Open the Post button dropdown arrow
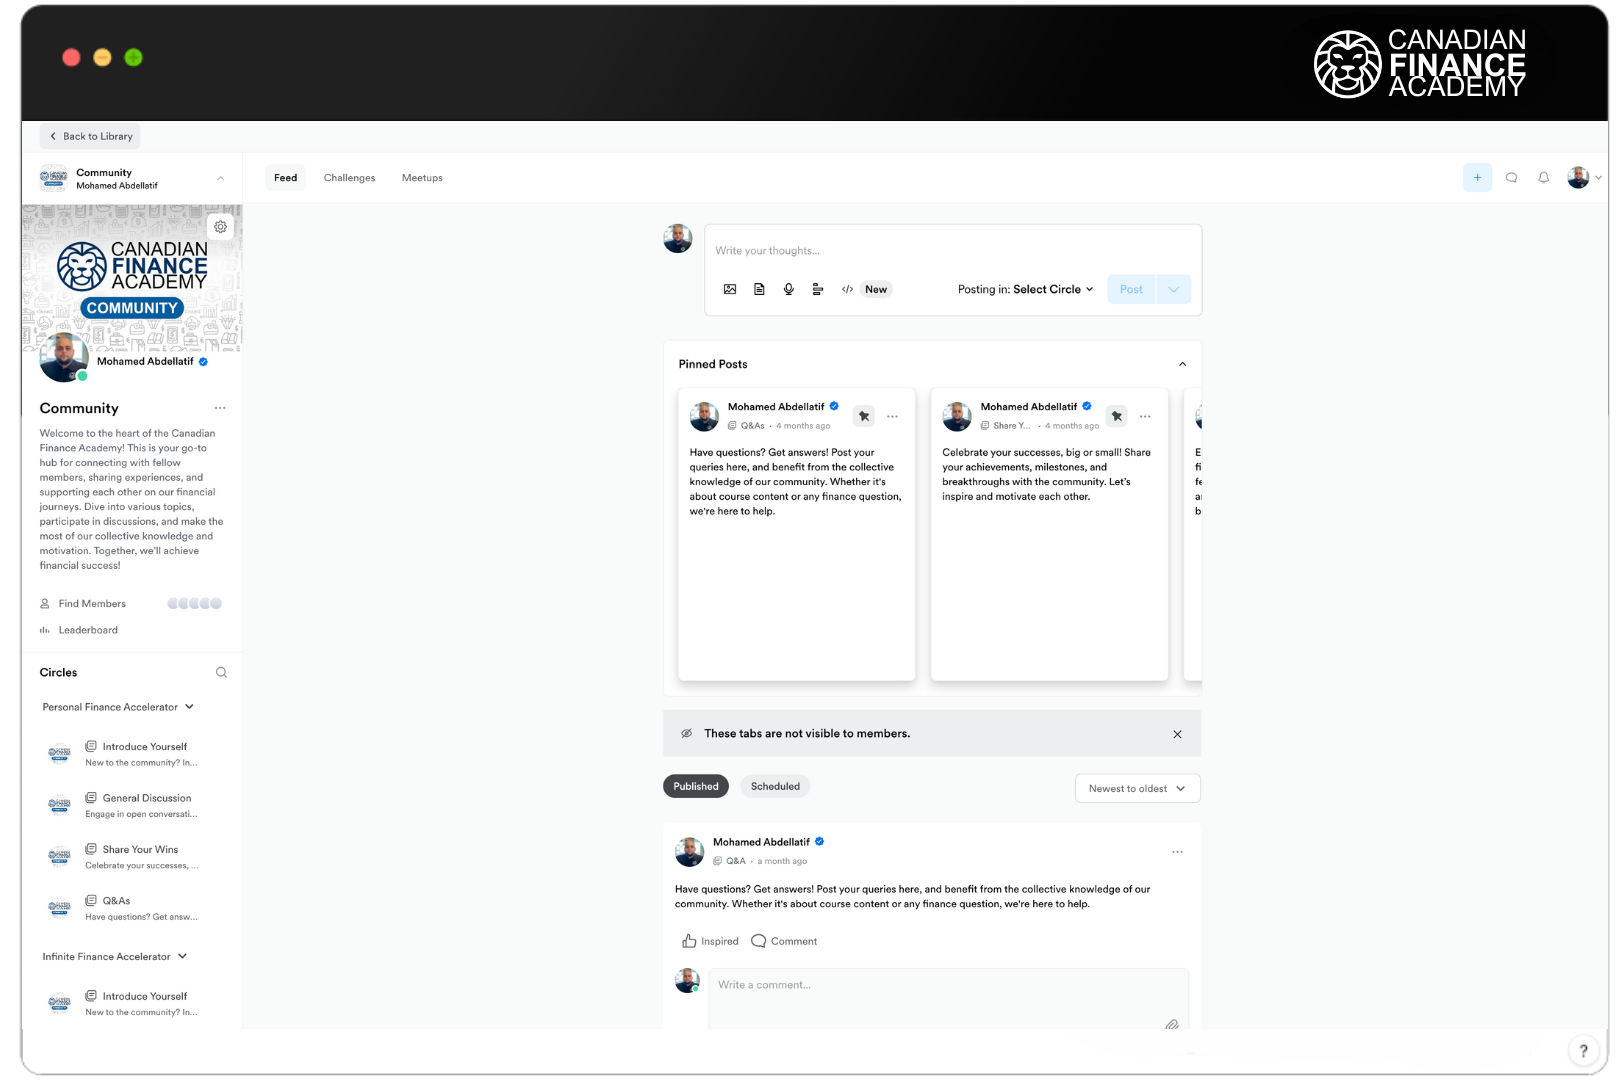Viewport: 1623px width, 1080px height. (1173, 289)
